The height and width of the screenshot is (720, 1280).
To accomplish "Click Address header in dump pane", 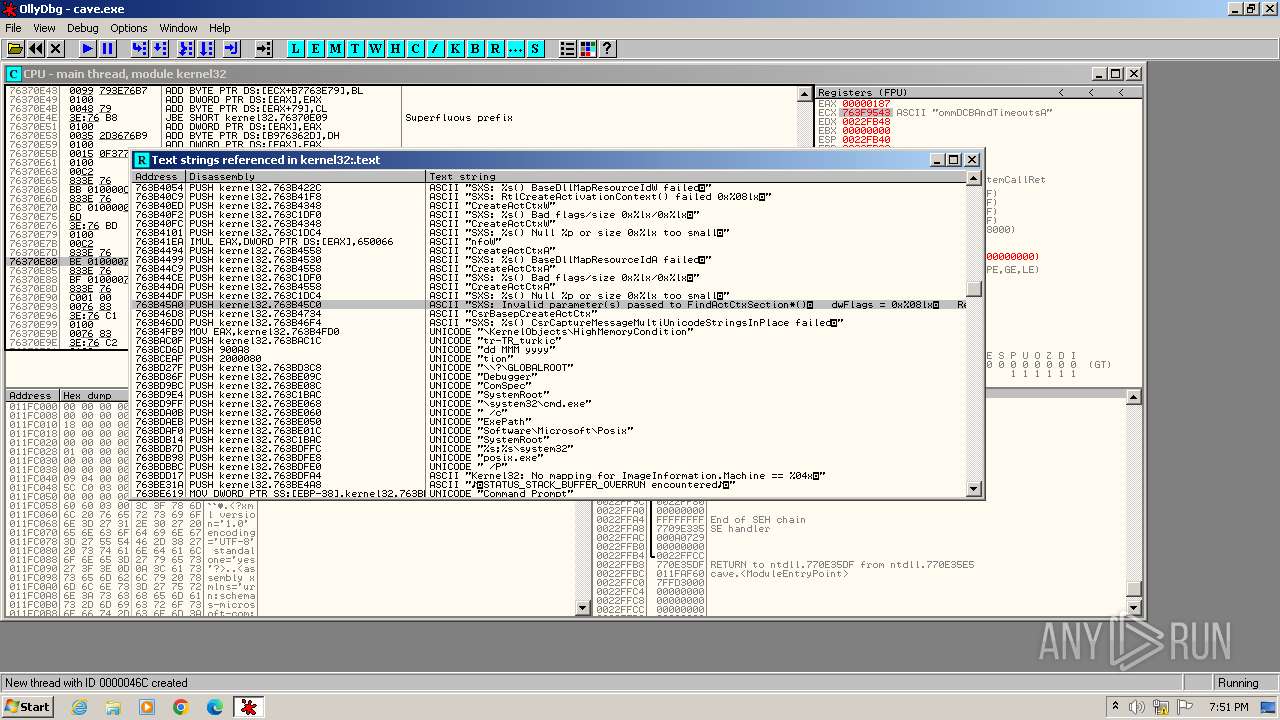I will [33, 396].
